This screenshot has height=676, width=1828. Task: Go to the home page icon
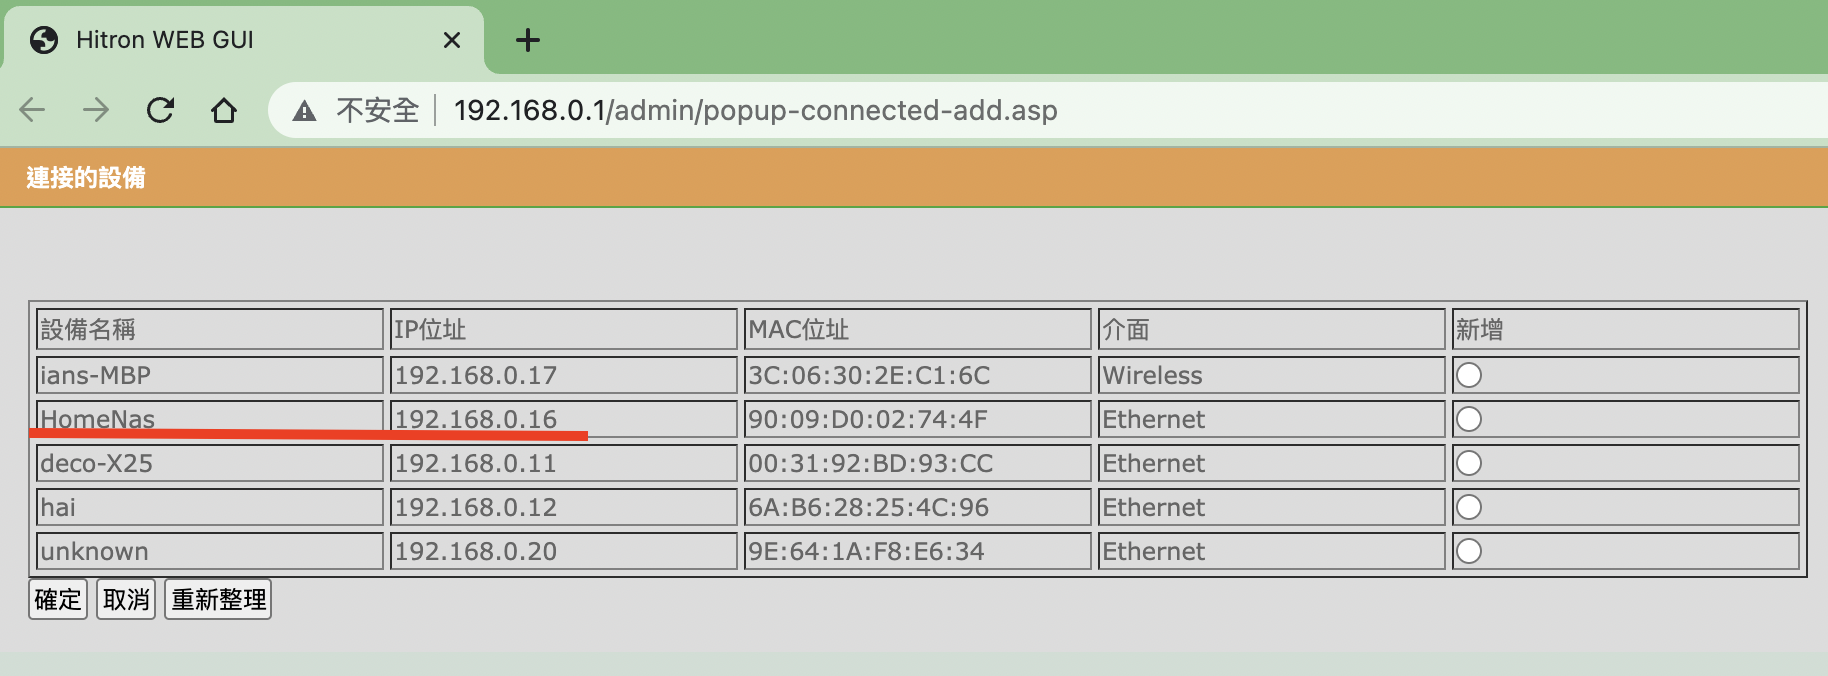point(224,110)
